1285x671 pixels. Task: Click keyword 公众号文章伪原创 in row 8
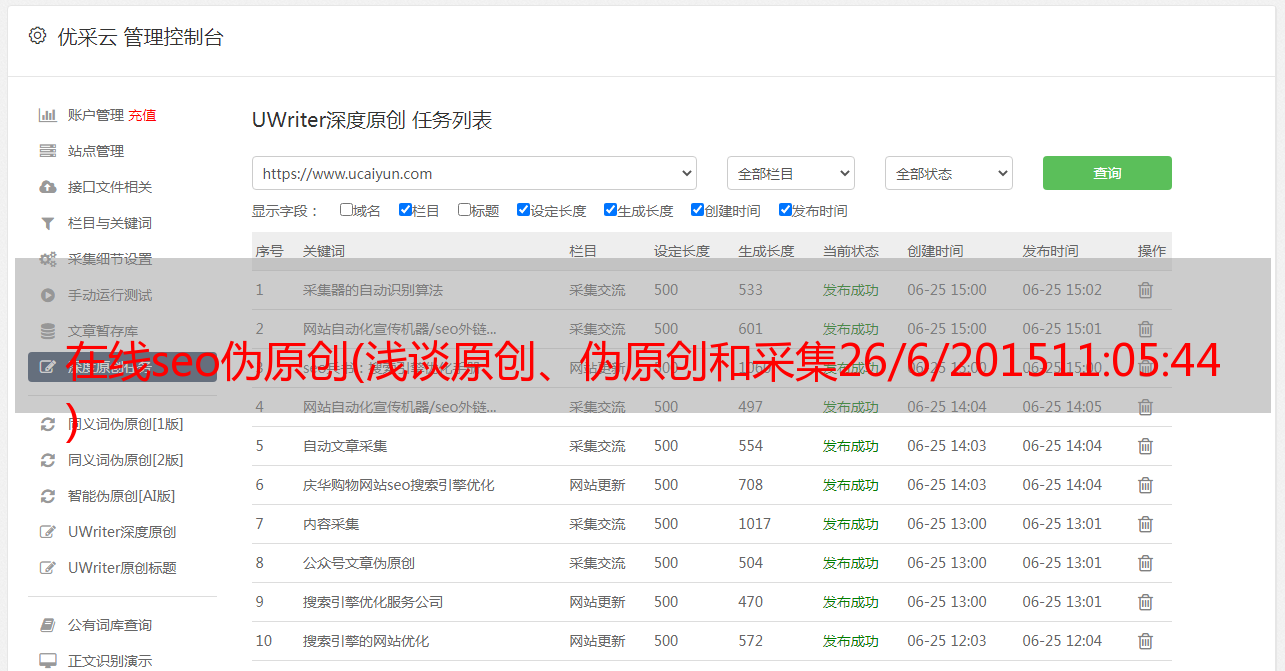pos(358,563)
